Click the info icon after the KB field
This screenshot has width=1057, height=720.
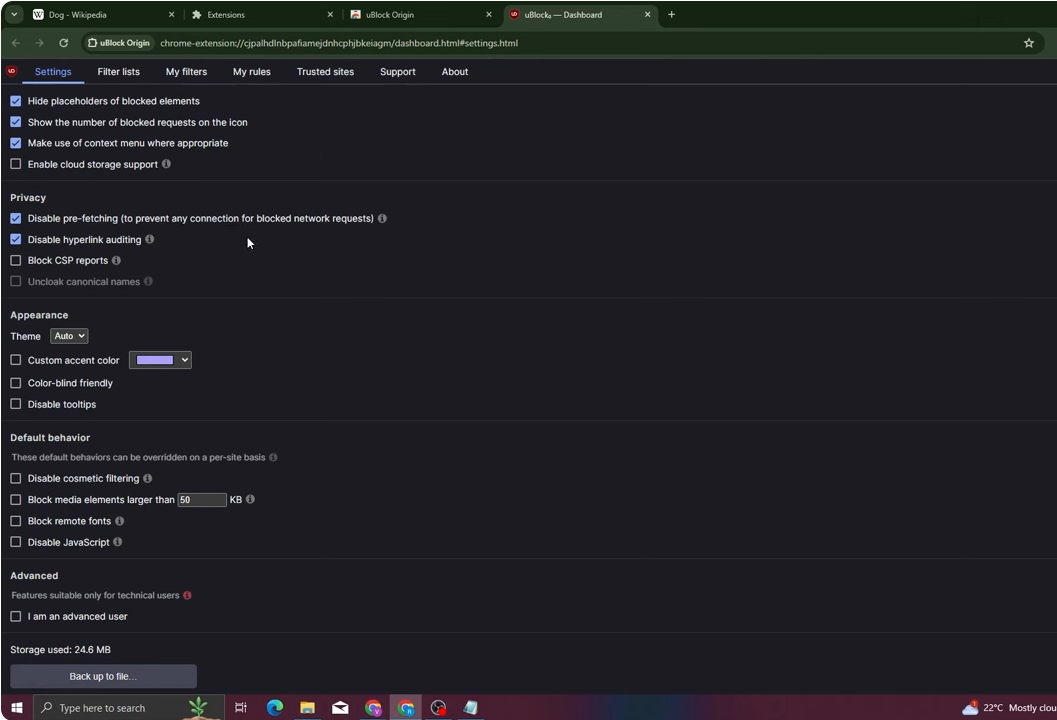pos(250,499)
